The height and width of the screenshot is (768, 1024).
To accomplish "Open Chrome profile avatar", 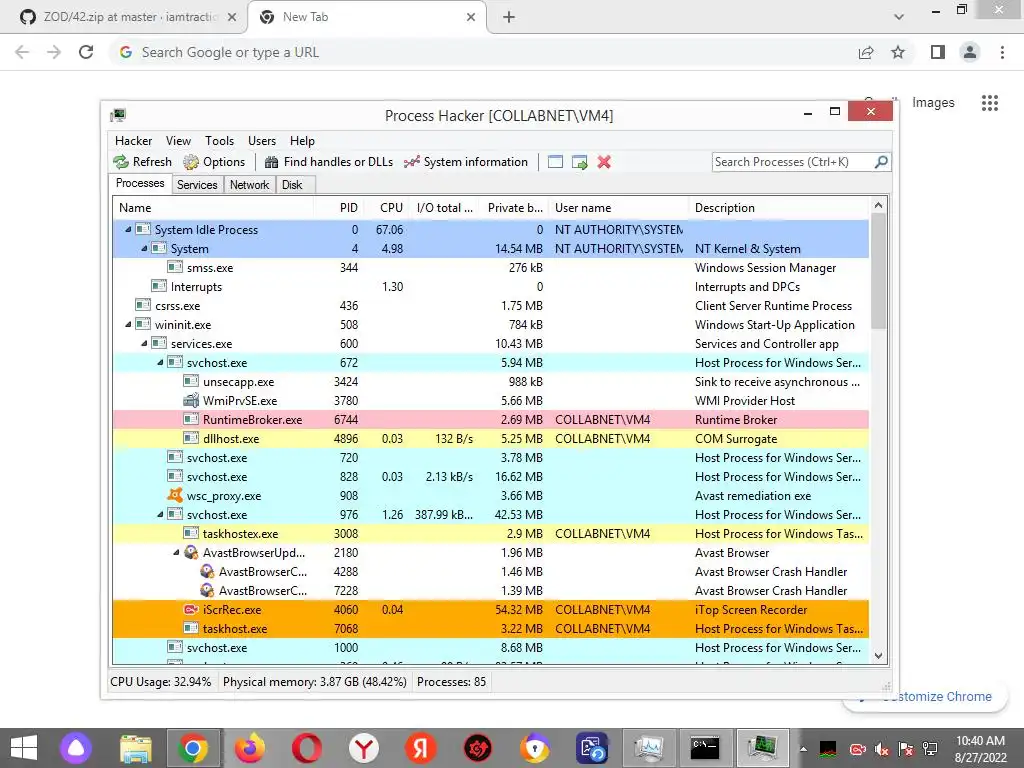I will (970, 52).
